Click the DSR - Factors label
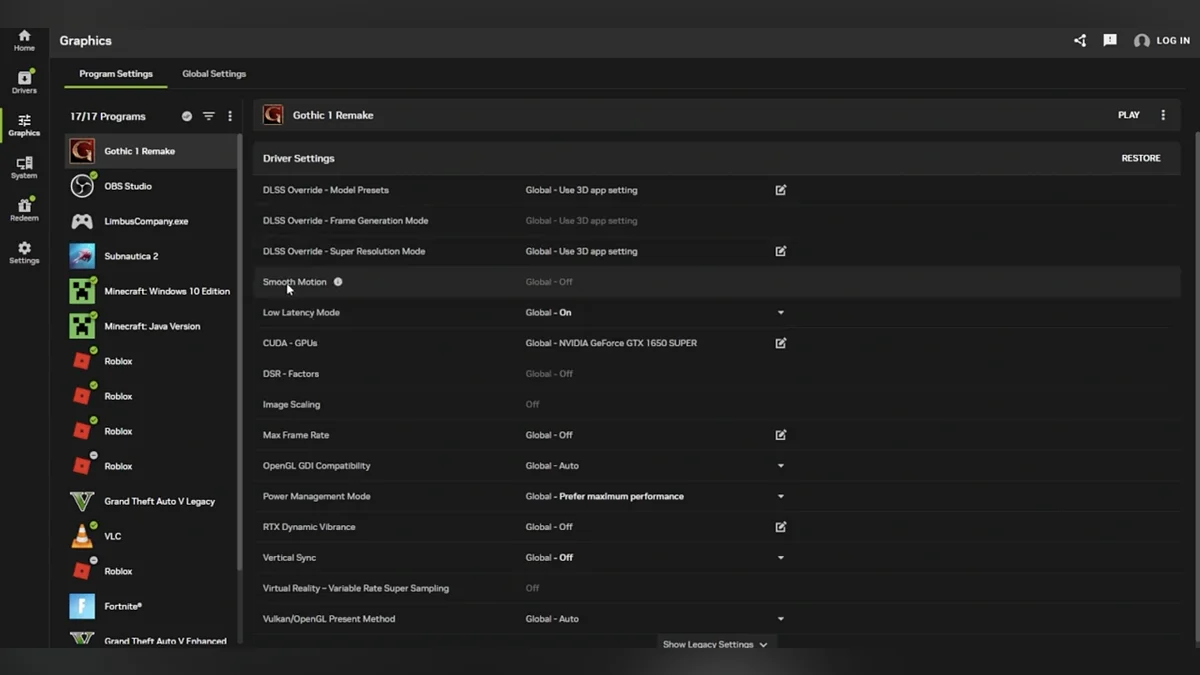 pos(291,374)
